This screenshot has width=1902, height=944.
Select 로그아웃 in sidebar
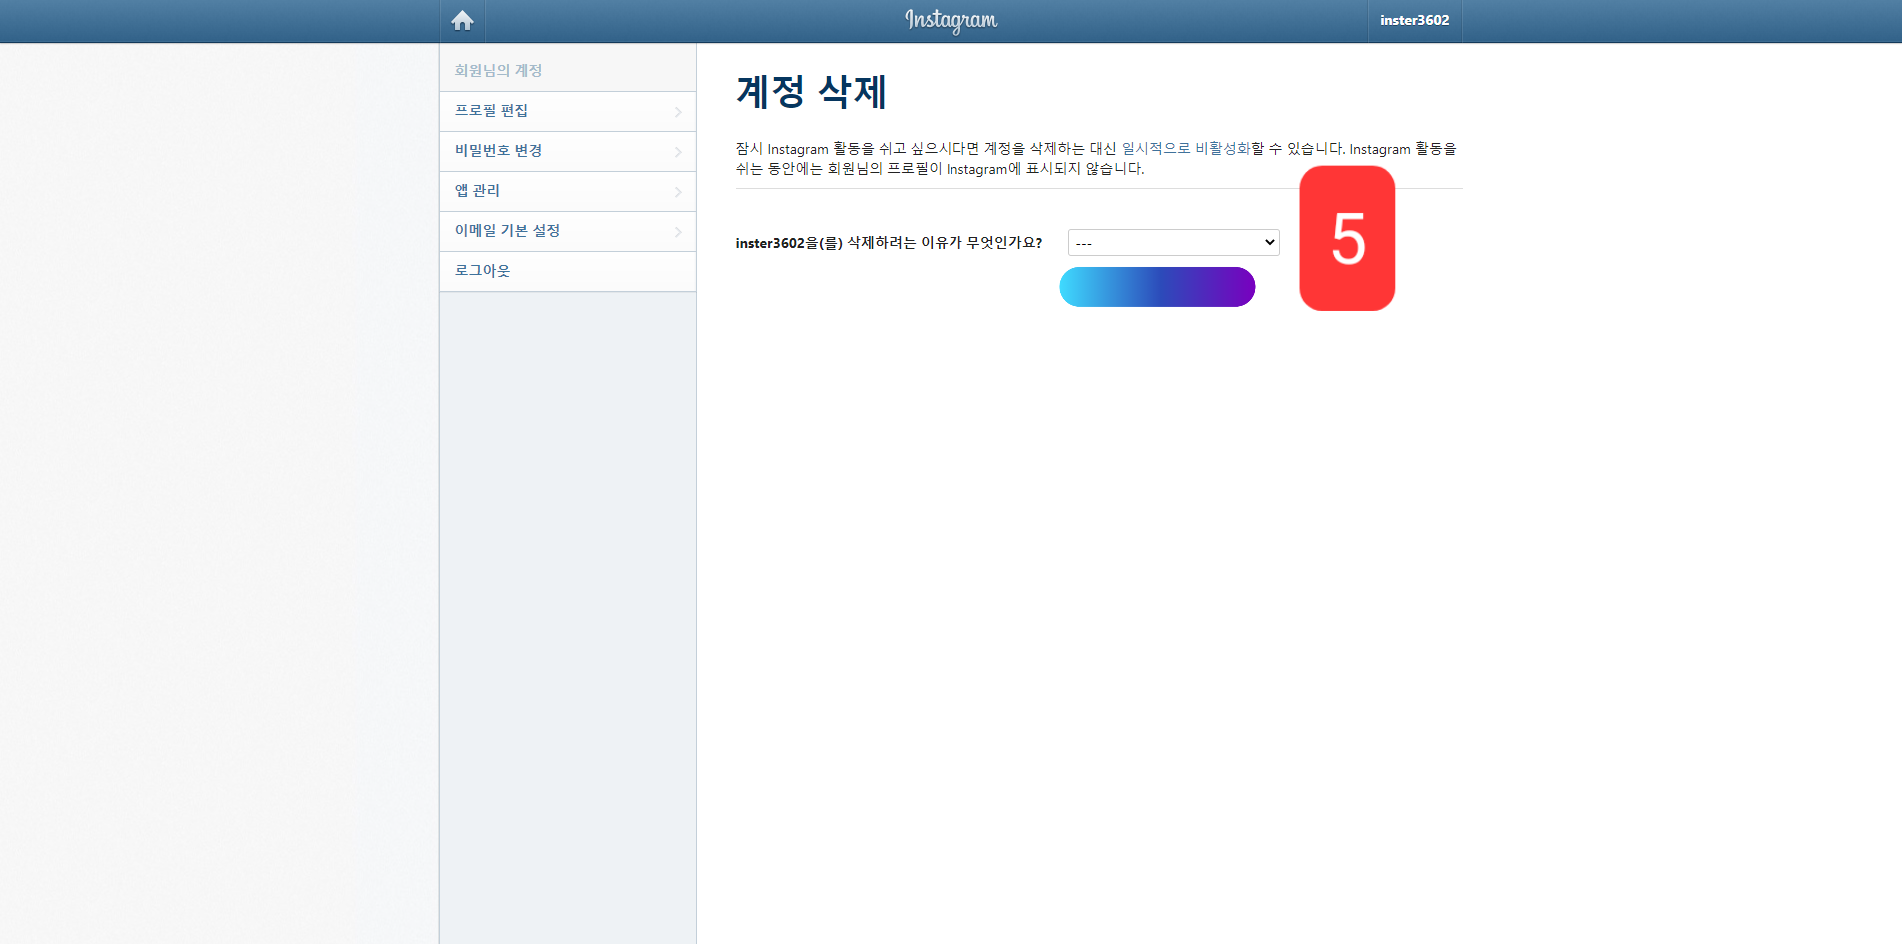(568, 271)
